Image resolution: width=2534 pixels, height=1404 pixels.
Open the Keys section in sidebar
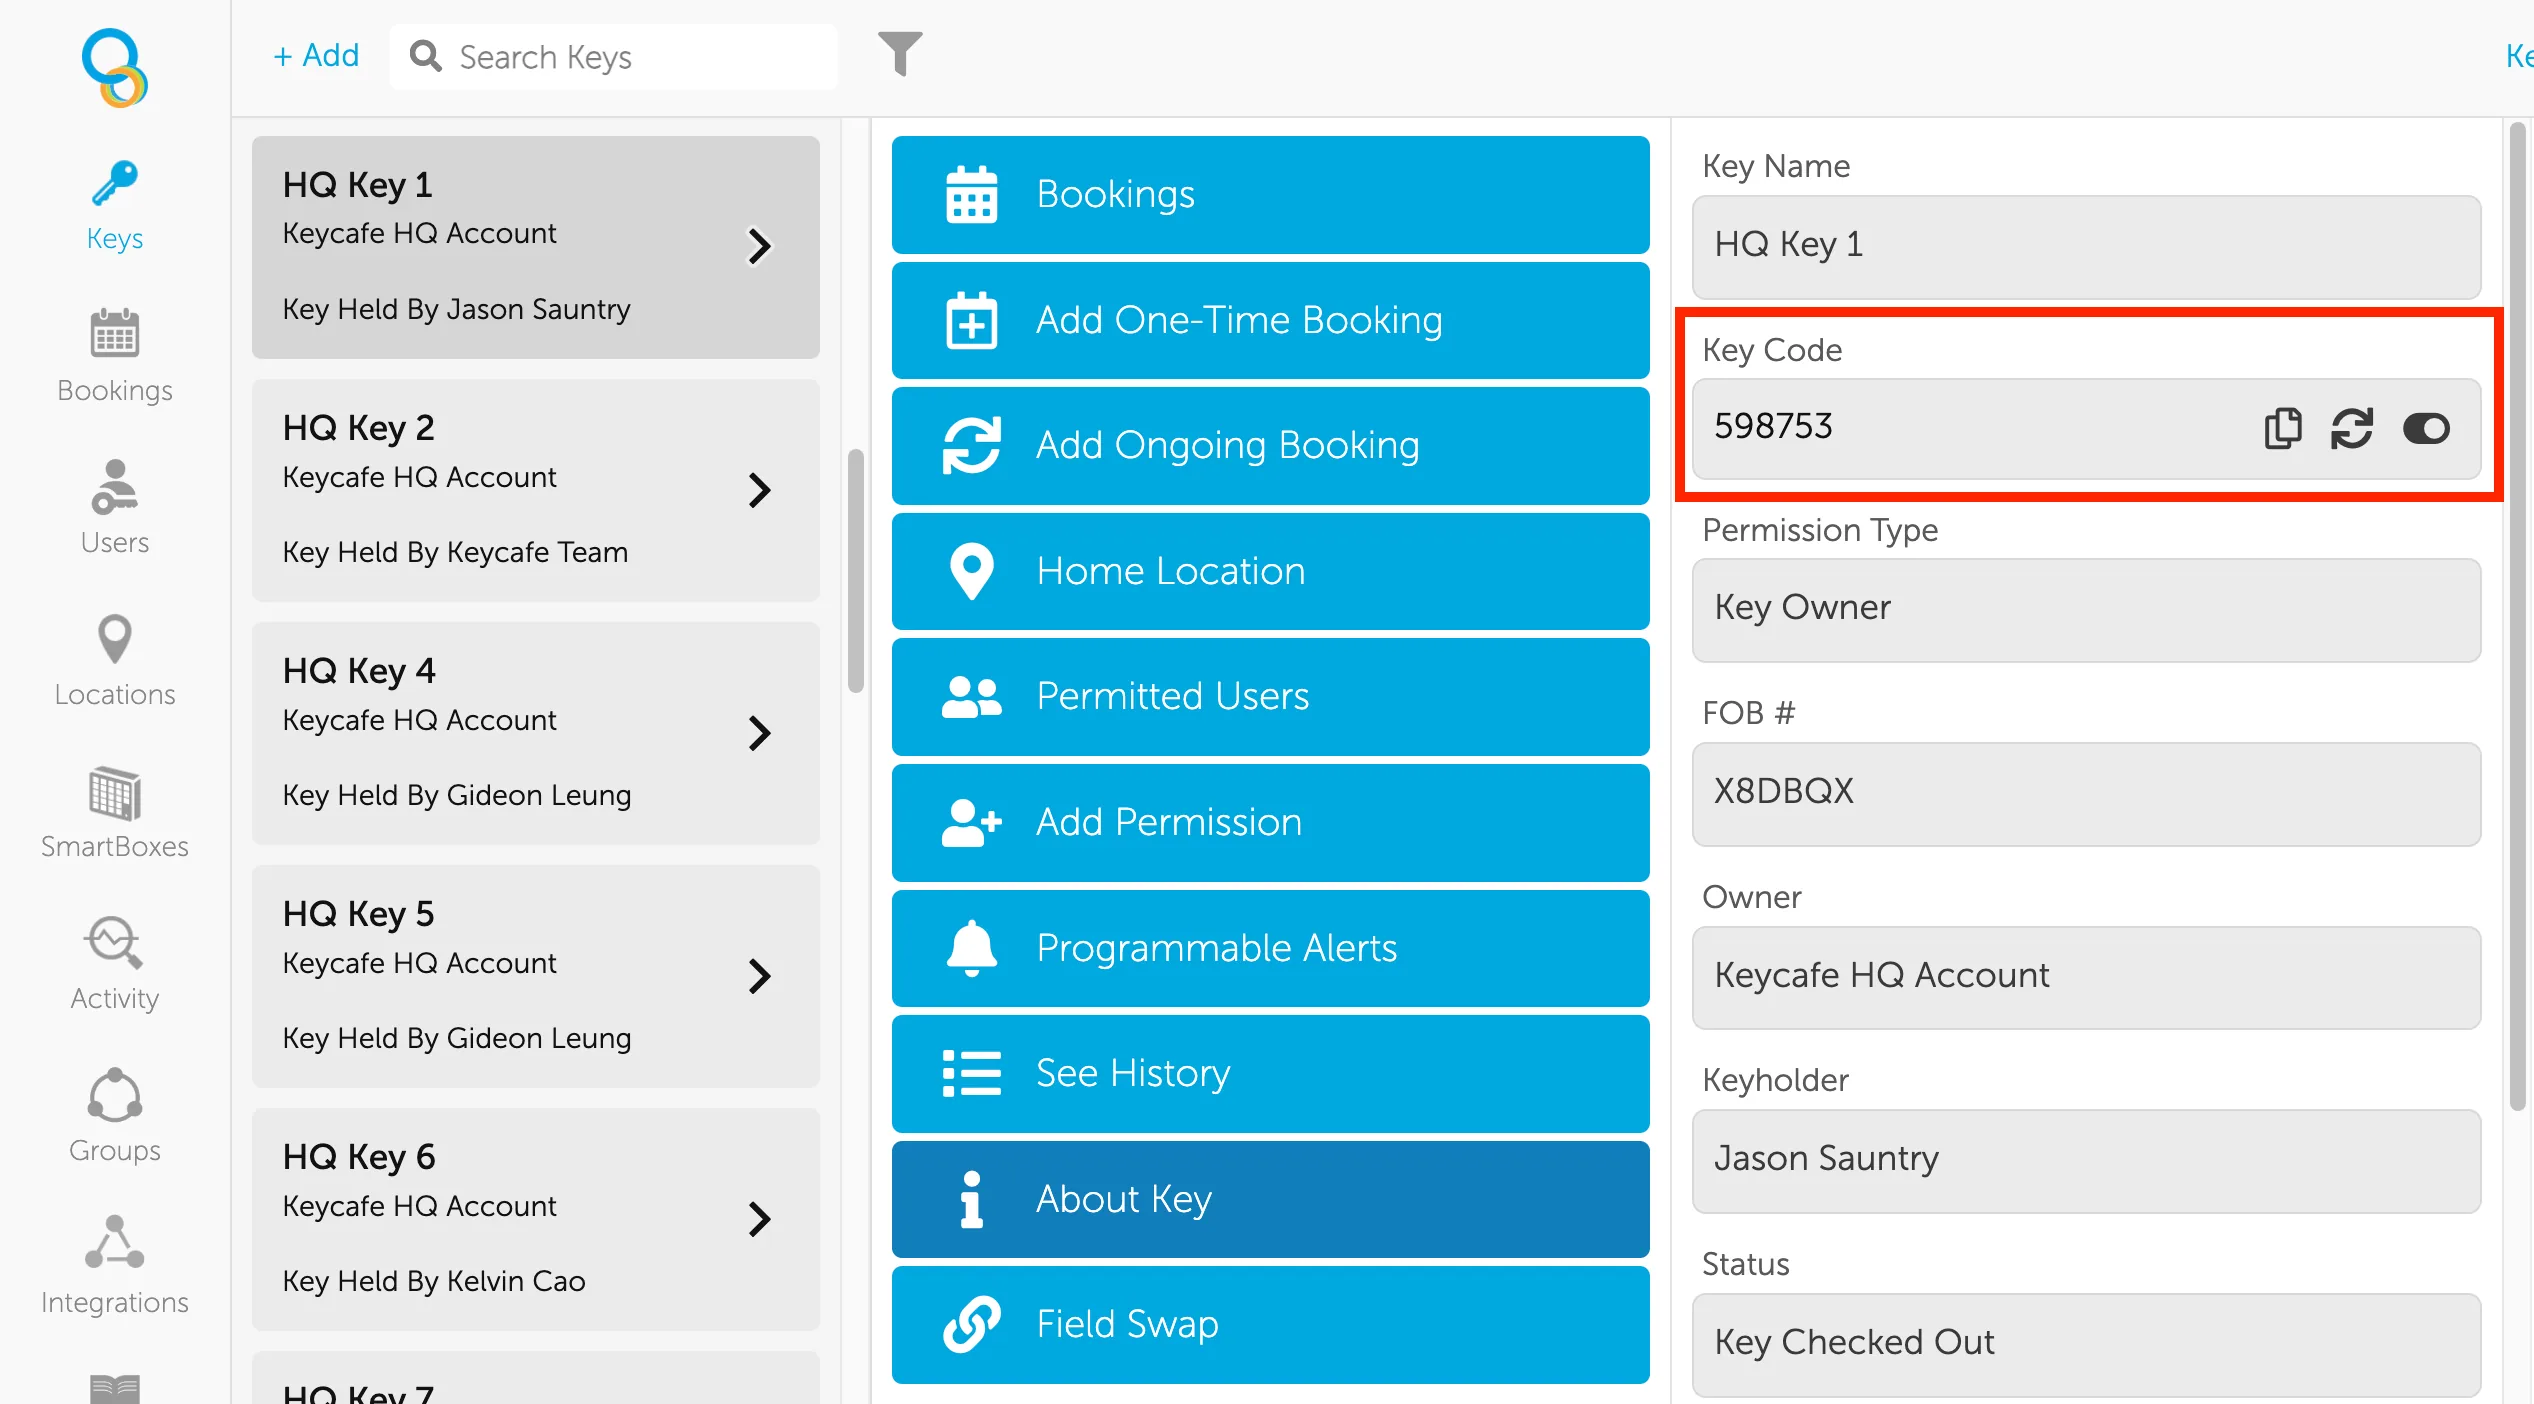pyautogui.click(x=115, y=207)
